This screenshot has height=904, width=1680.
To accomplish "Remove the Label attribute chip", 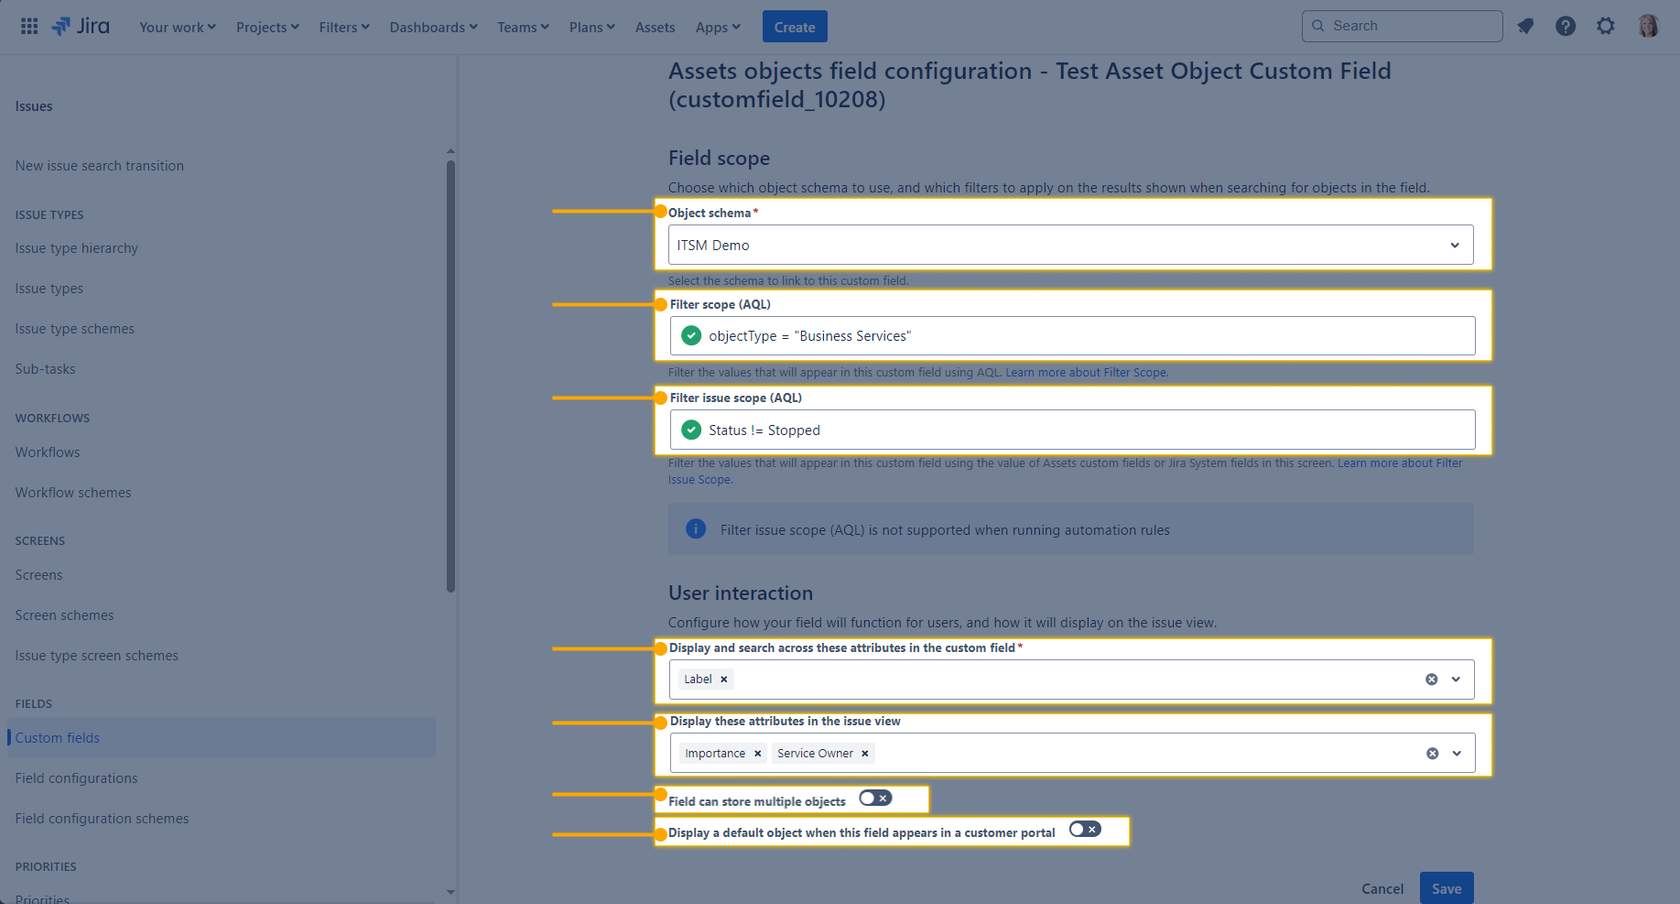I will pyautogui.click(x=724, y=679).
